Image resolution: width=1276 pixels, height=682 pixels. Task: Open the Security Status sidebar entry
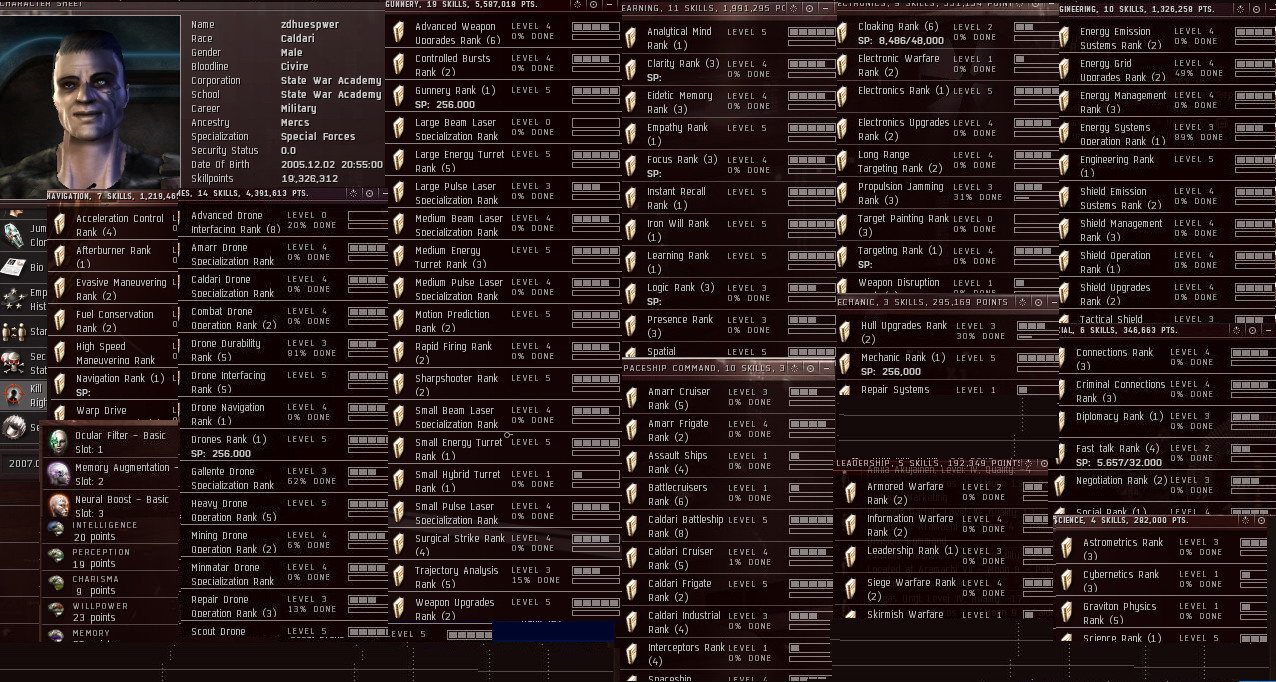pos(23,363)
